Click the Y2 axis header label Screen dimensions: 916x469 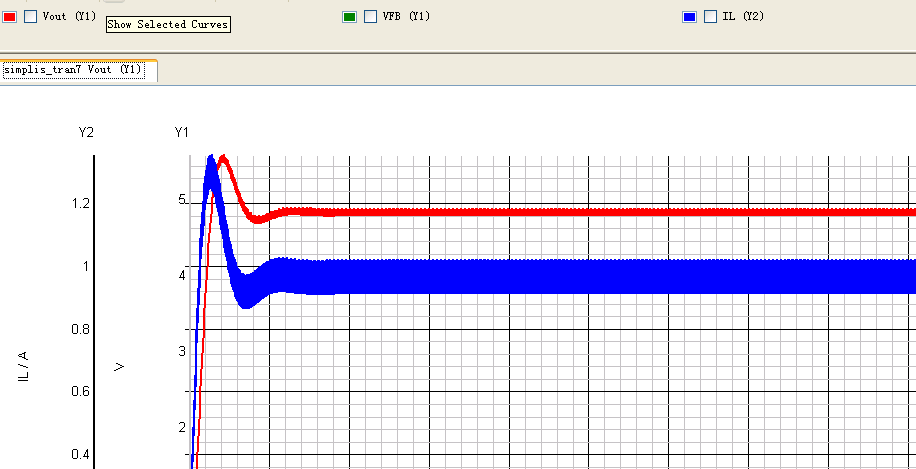coord(86,132)
